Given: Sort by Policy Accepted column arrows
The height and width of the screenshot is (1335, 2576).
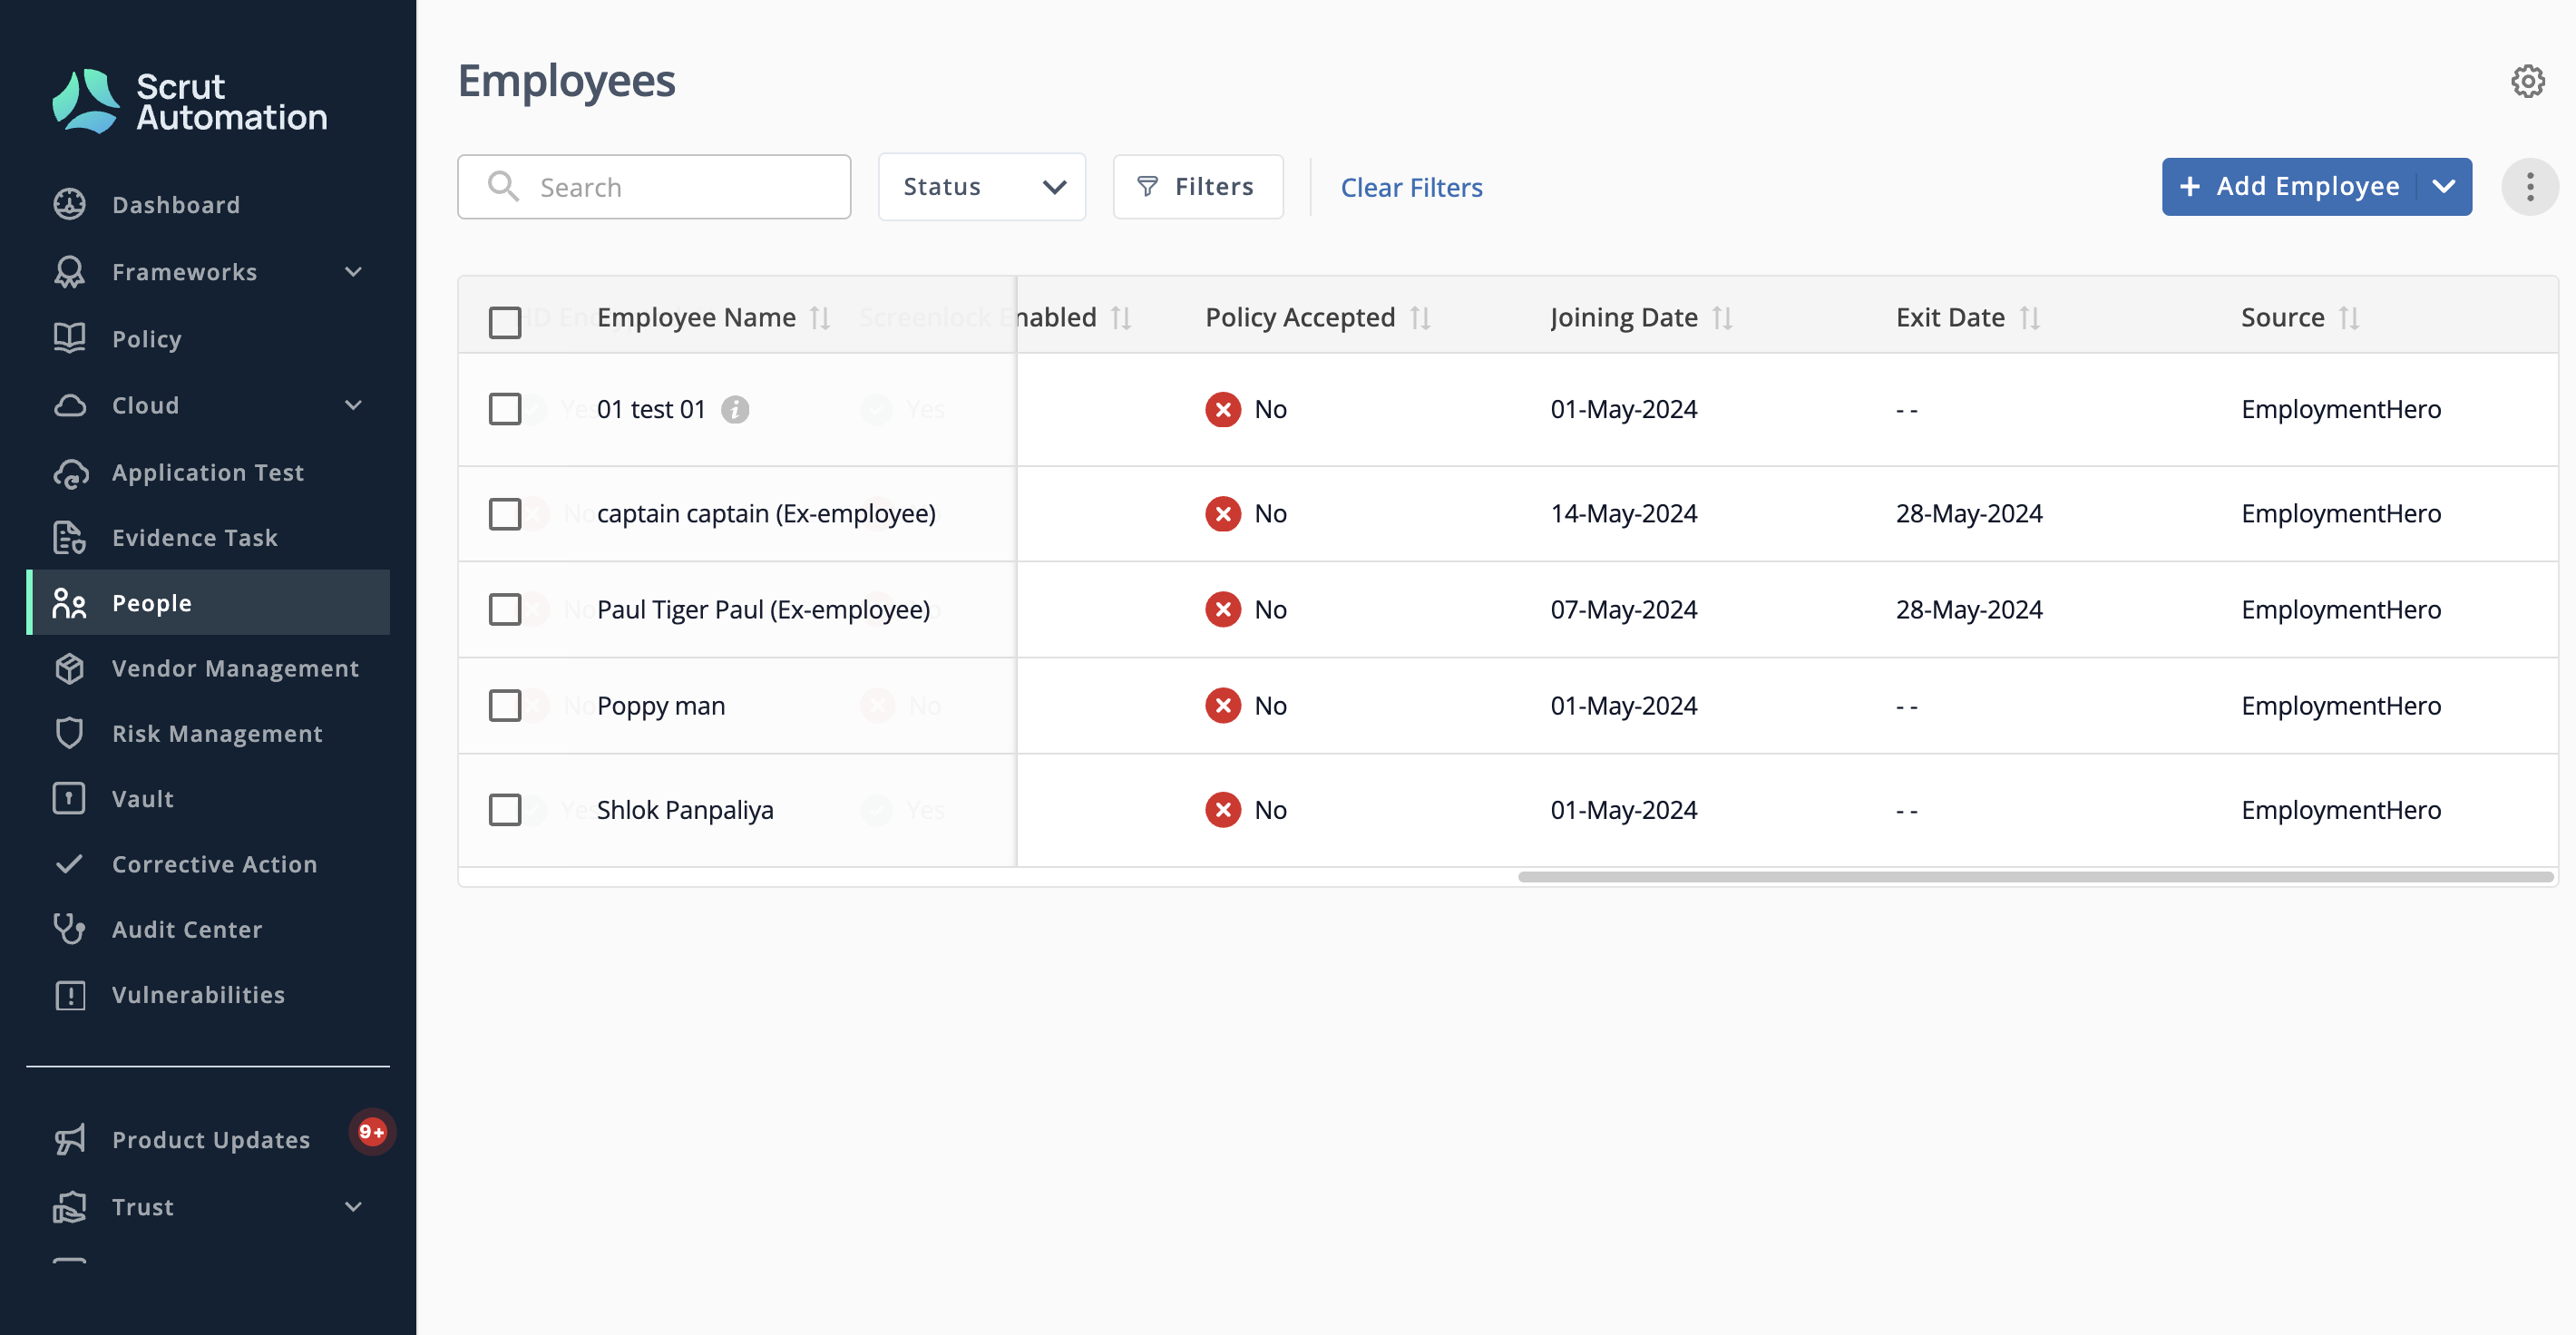Looking at the screenshot, I should click(1420, 318).
